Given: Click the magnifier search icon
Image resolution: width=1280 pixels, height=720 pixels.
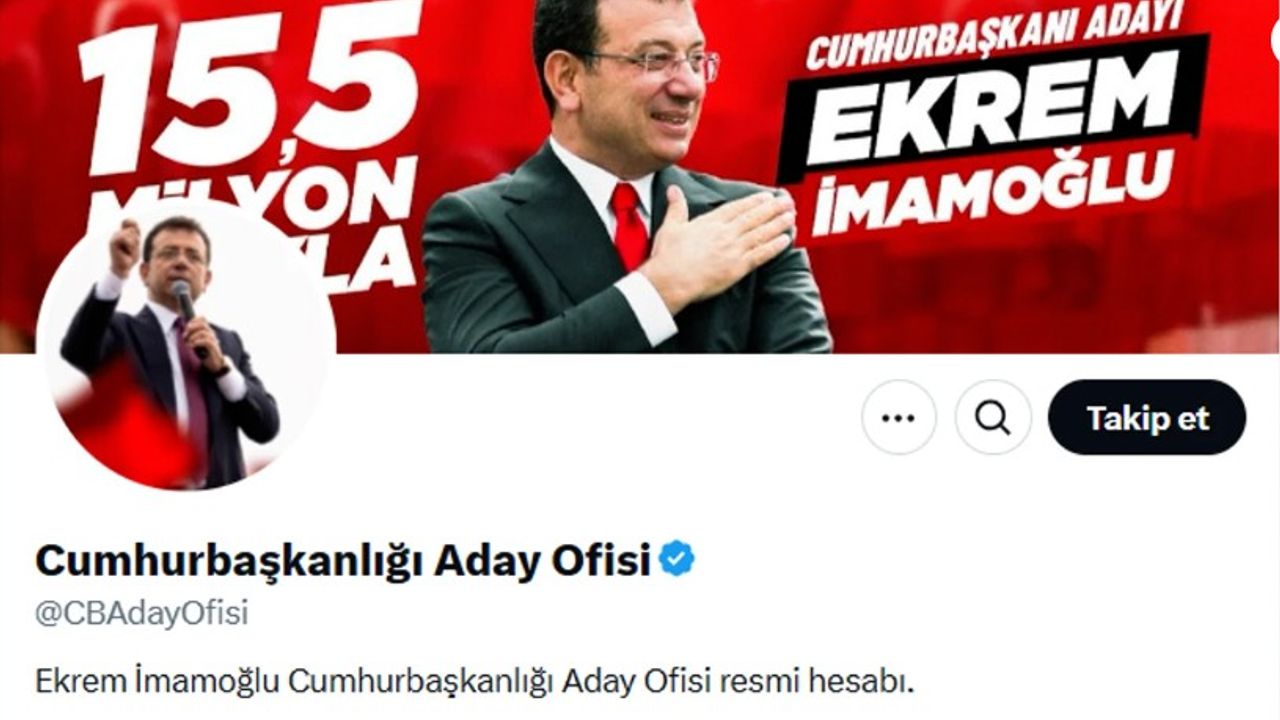Looking at the screenshot, I should coord(993,417).
